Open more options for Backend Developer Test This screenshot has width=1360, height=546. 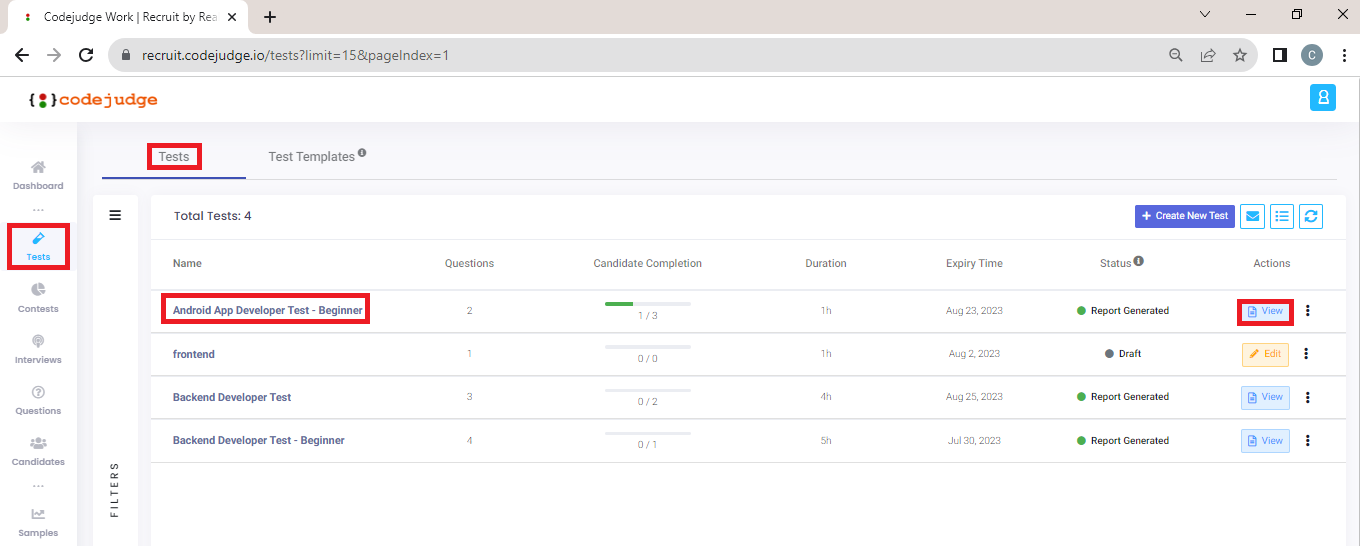[1307, 397]
